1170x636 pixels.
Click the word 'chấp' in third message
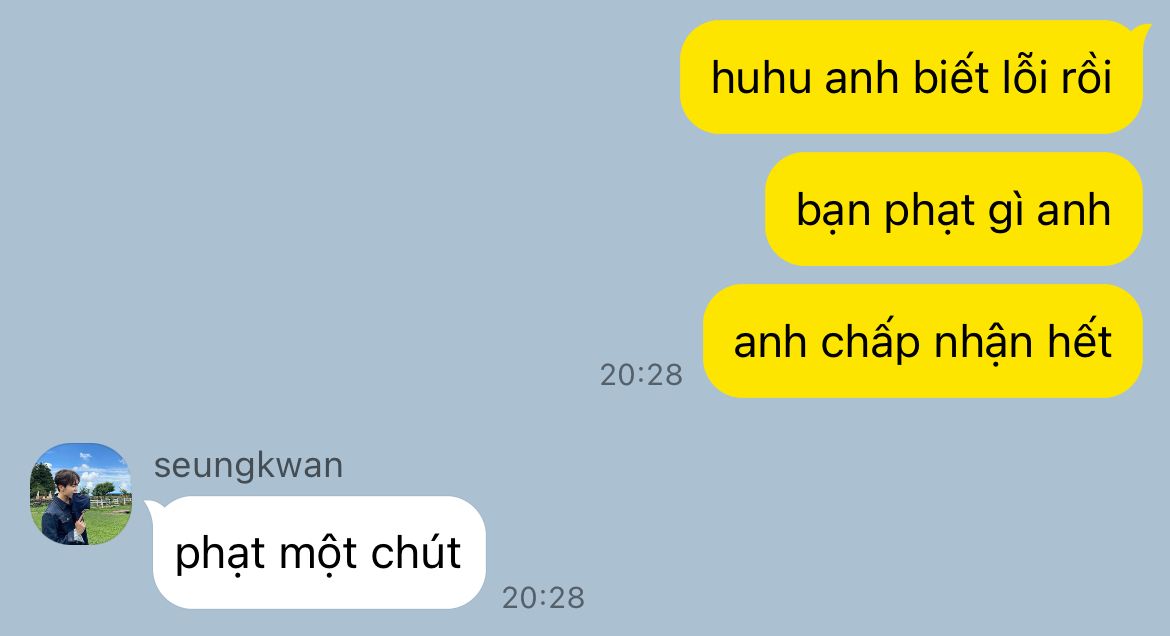click(x=870, y=342)
